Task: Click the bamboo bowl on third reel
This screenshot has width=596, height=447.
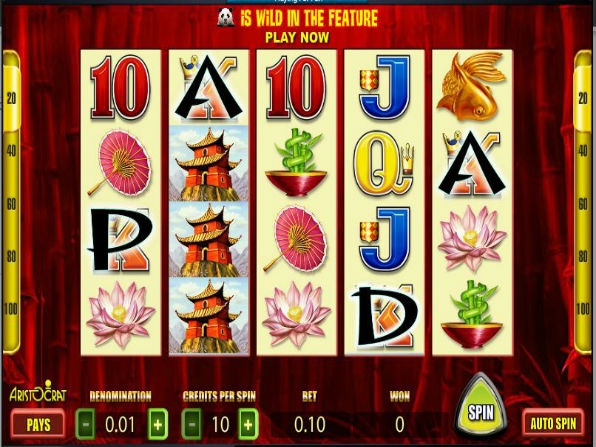Action: 296,163
